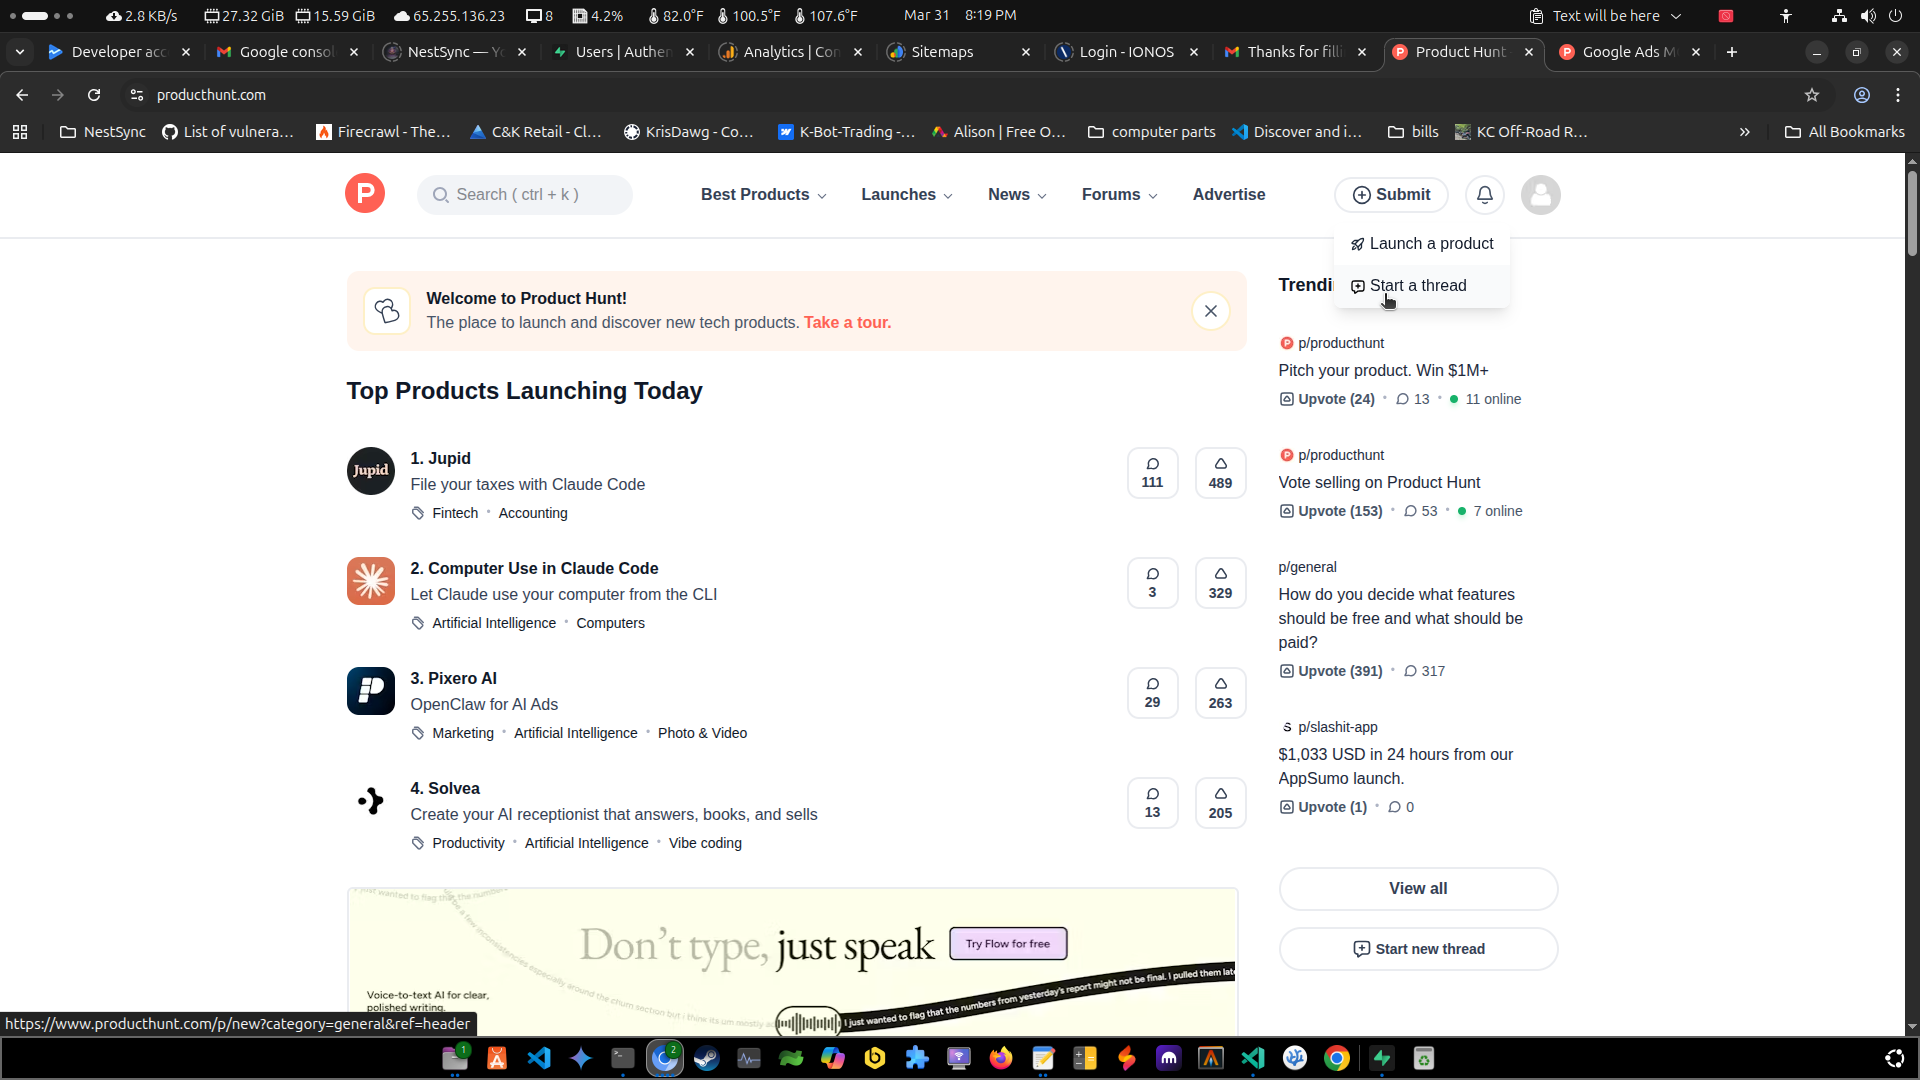Open comments for Jupid via its comment icon
This screenshot has height=1080, width=1920.
point(1152,472)
